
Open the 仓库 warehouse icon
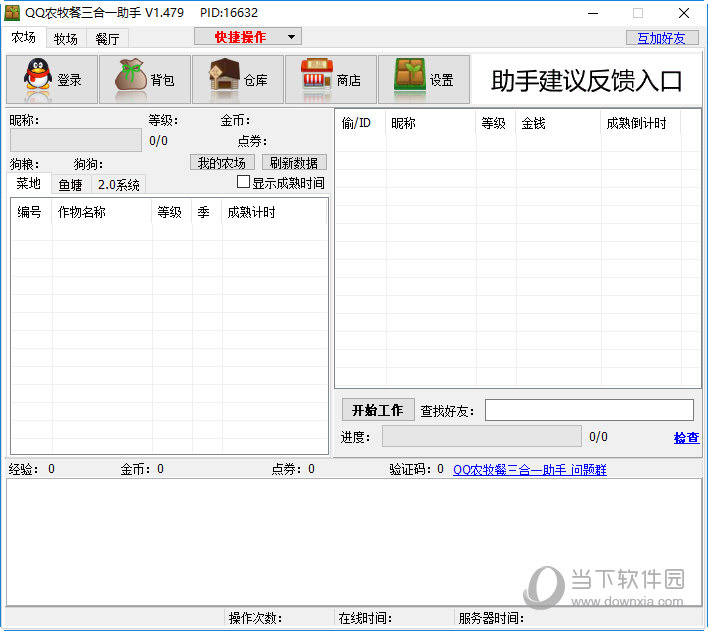(x=238, y=79)
